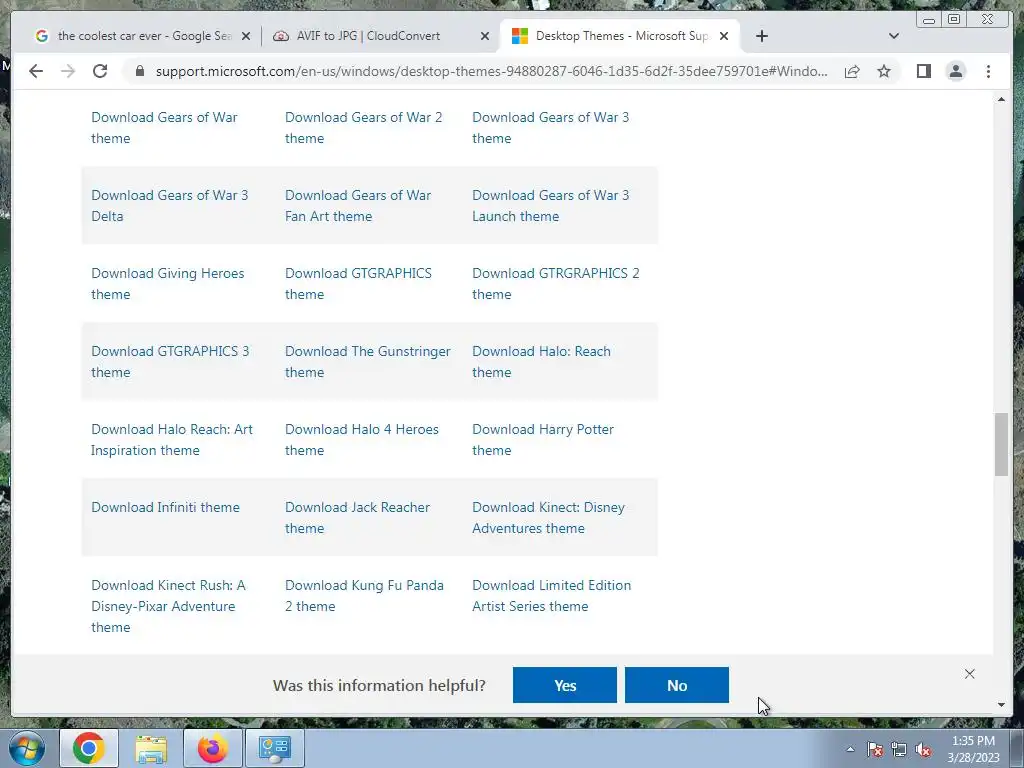
Task: Answer Yes to helpful feedback
Action: click(565, 685)
